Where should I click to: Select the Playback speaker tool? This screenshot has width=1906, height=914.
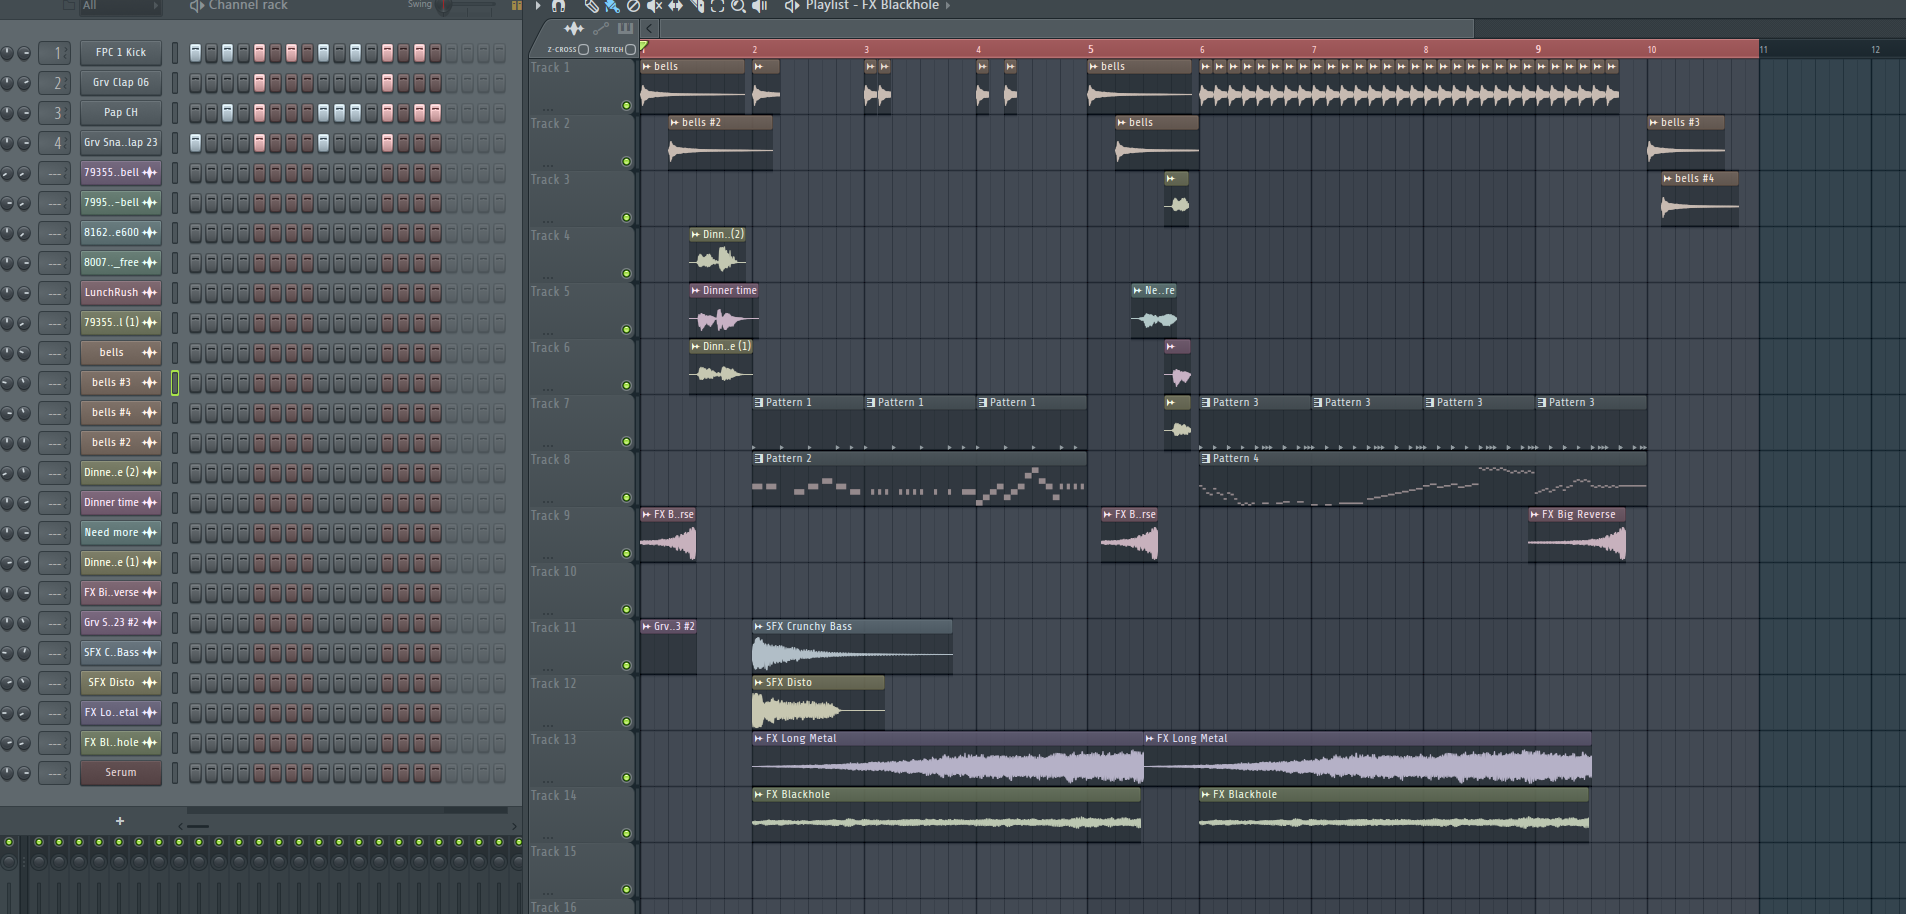(759, 6)
